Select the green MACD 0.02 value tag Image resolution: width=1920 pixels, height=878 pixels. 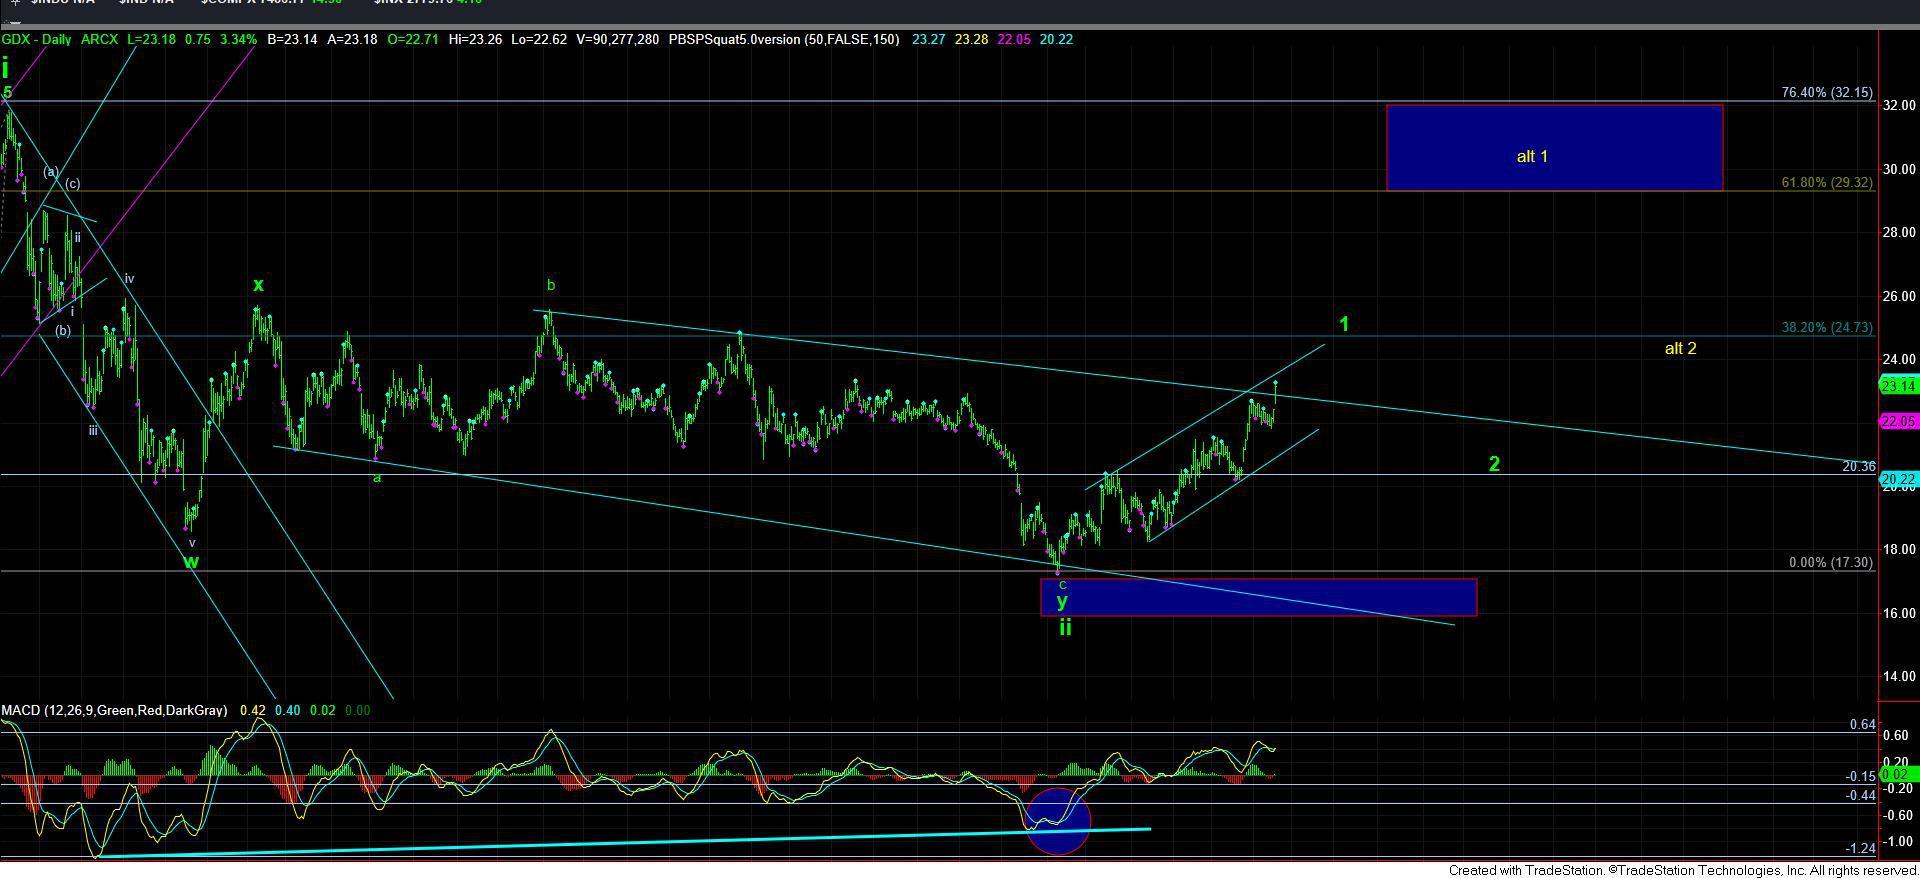coord(1897,774)
